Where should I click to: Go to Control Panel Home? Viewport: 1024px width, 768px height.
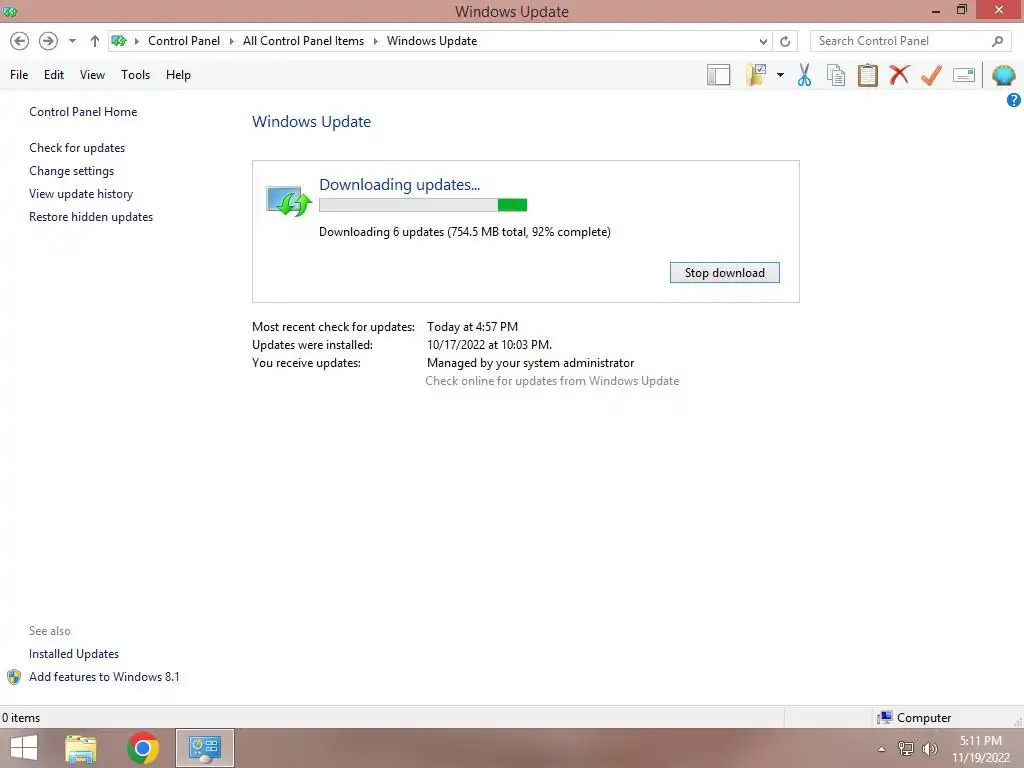(83, 112)
